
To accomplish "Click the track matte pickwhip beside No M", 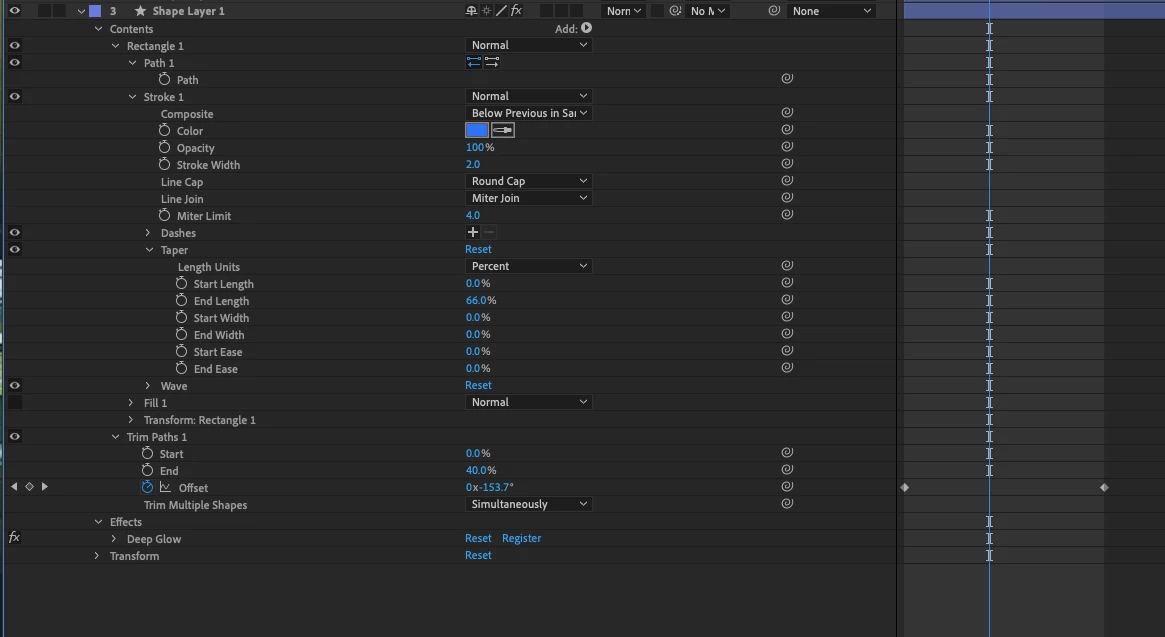I will coord(675,10).
